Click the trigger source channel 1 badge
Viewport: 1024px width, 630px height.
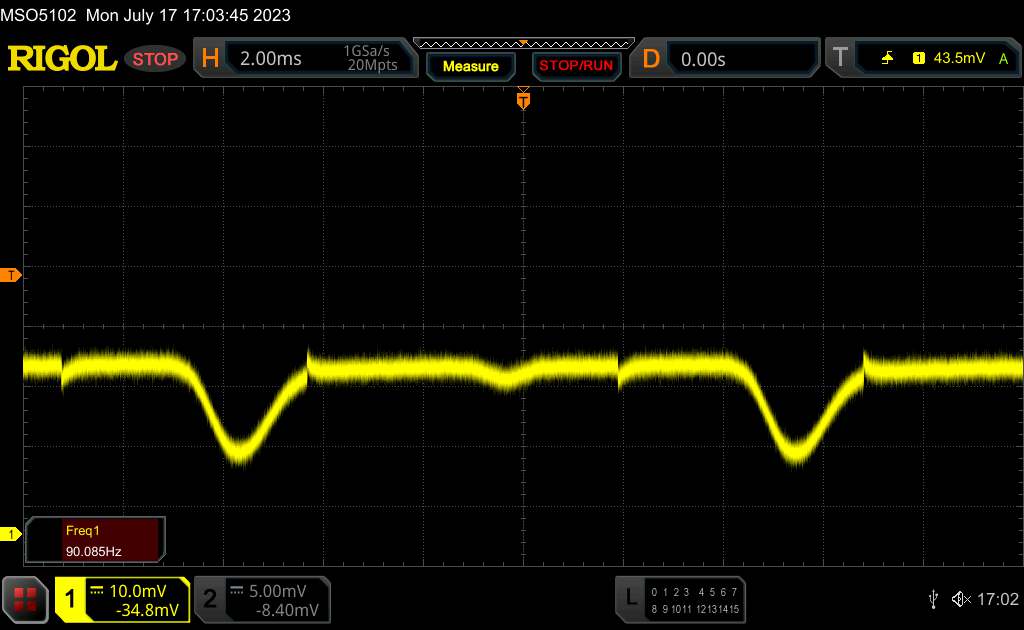click(x=919, y=59)
